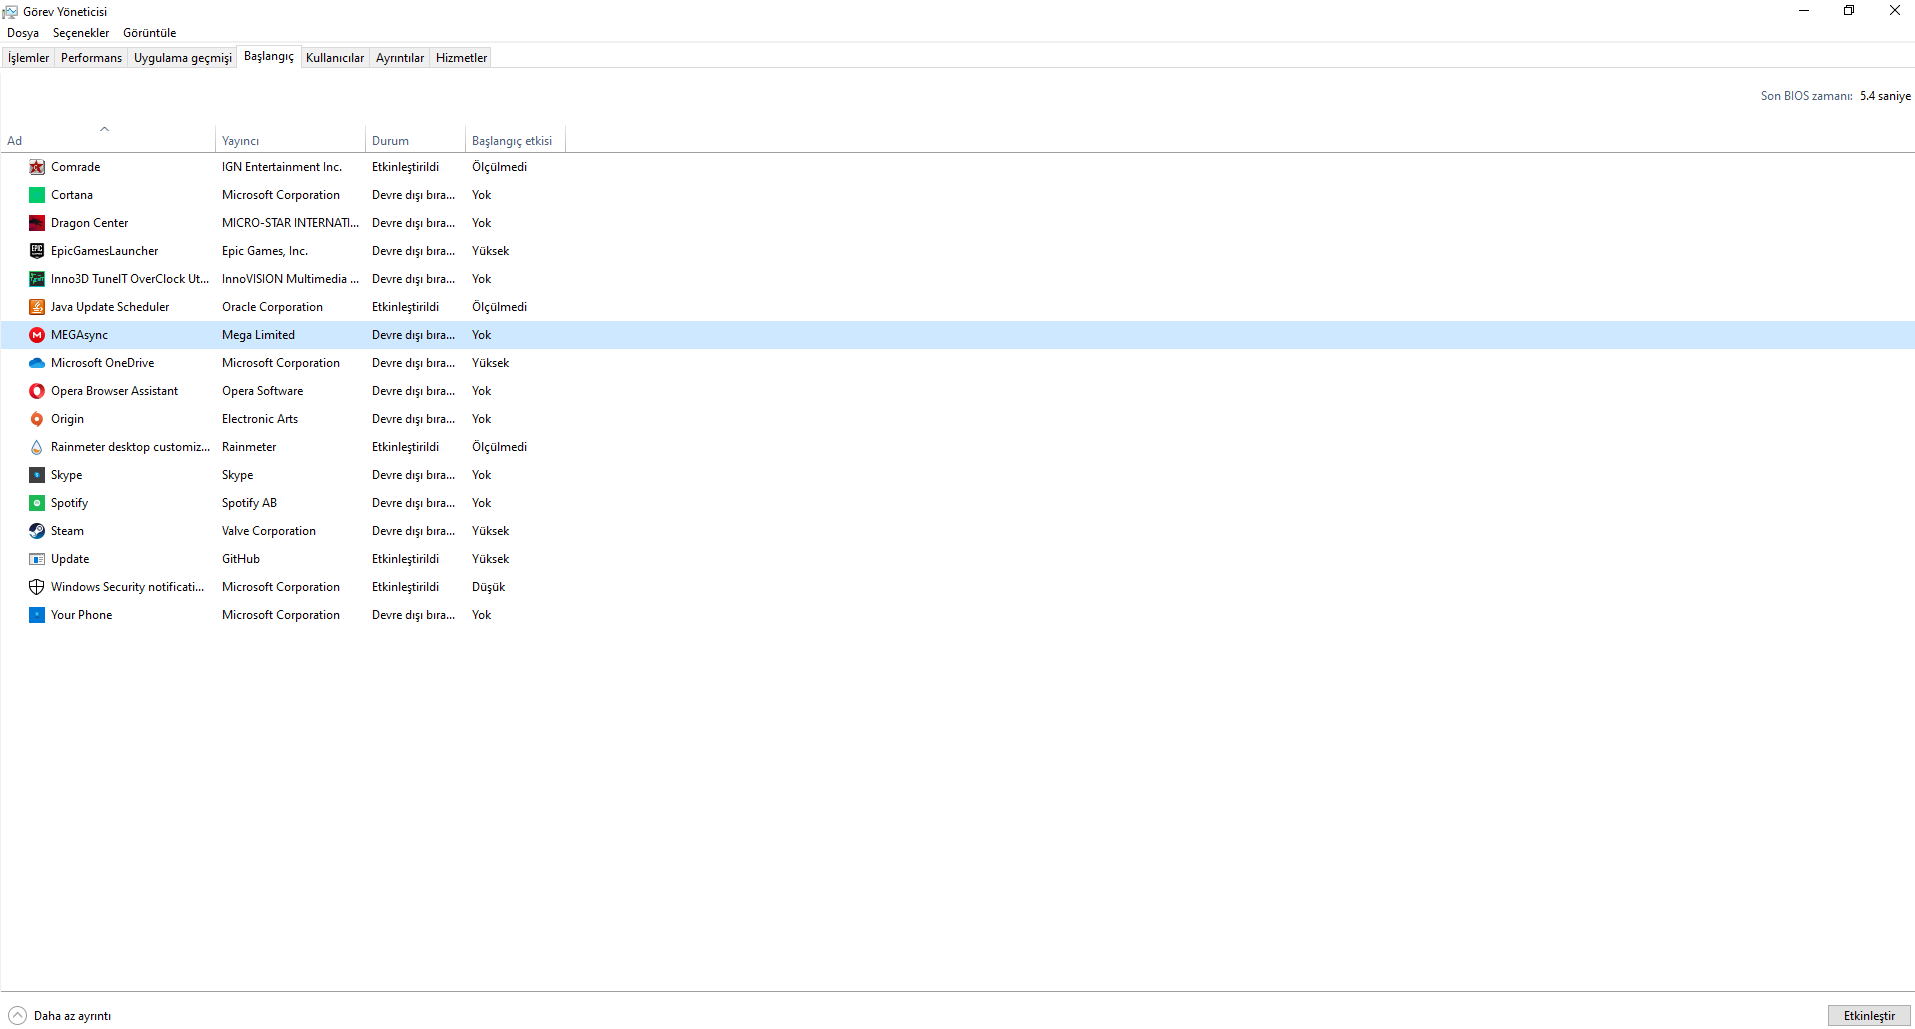This screenshot has height=1029, width=1915.
Task: Click the Origin startup icon
Action: coord(37,419)
